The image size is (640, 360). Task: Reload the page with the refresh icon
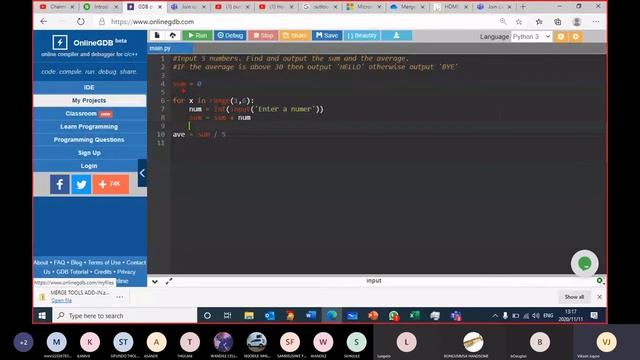pos(81,22)
